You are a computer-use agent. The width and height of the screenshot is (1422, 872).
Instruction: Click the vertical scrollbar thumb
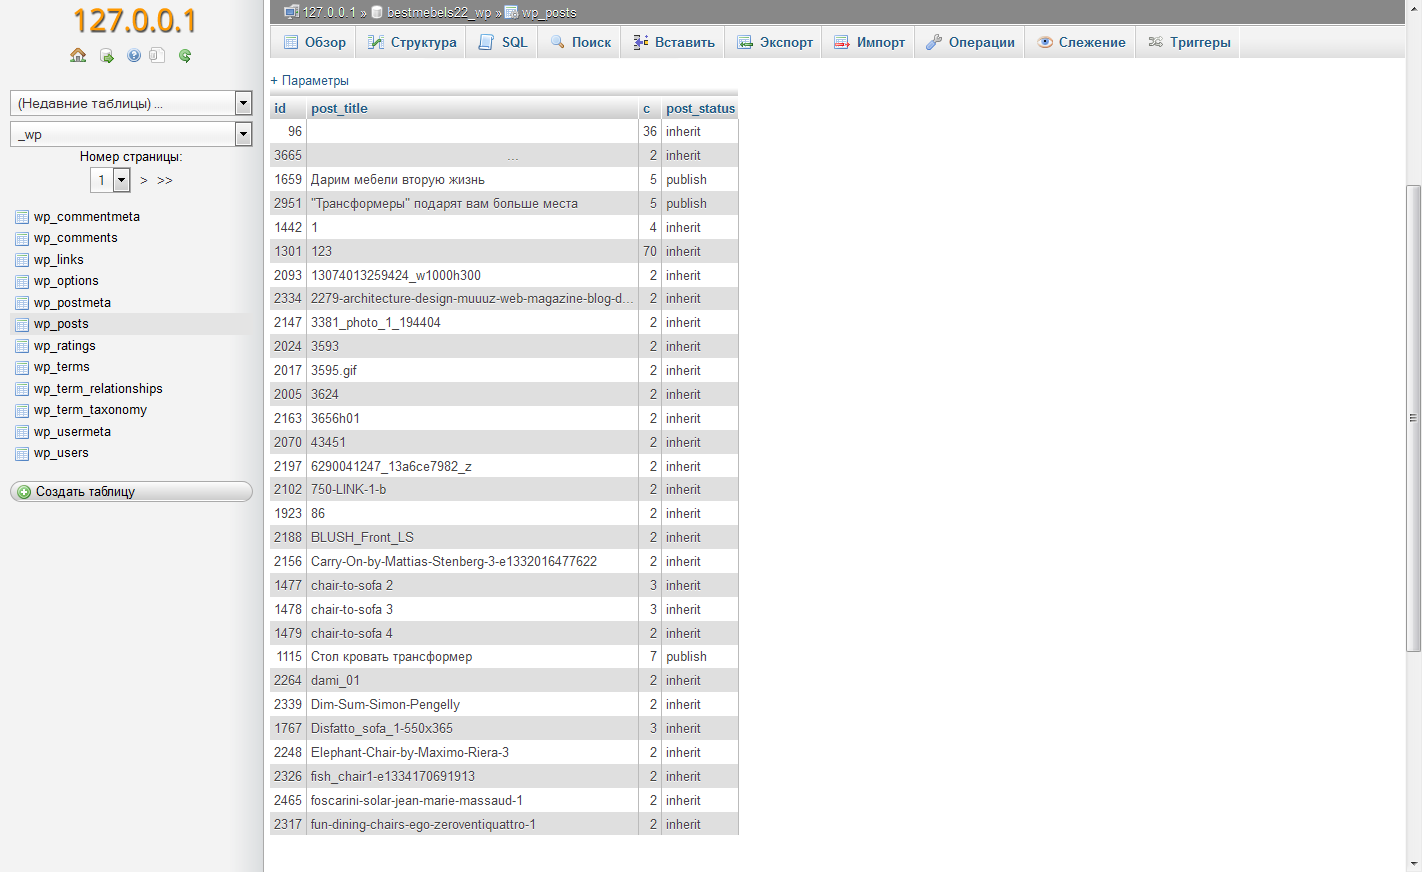coord(1413,418)
